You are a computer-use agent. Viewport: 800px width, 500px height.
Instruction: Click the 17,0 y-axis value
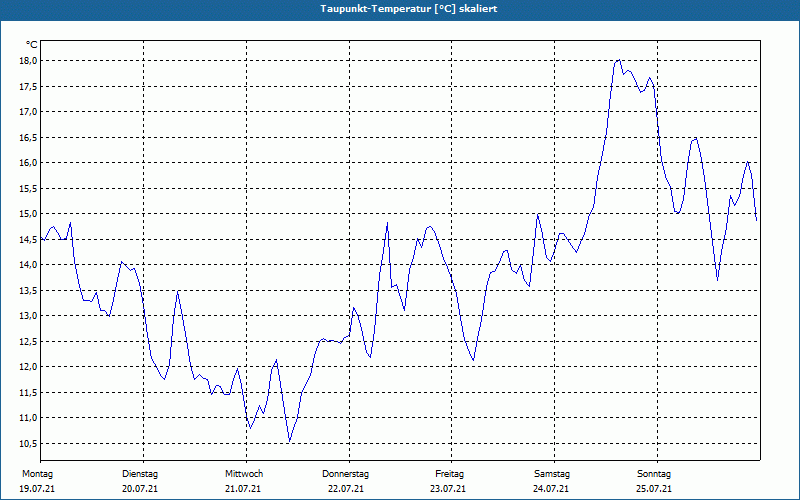29,112
